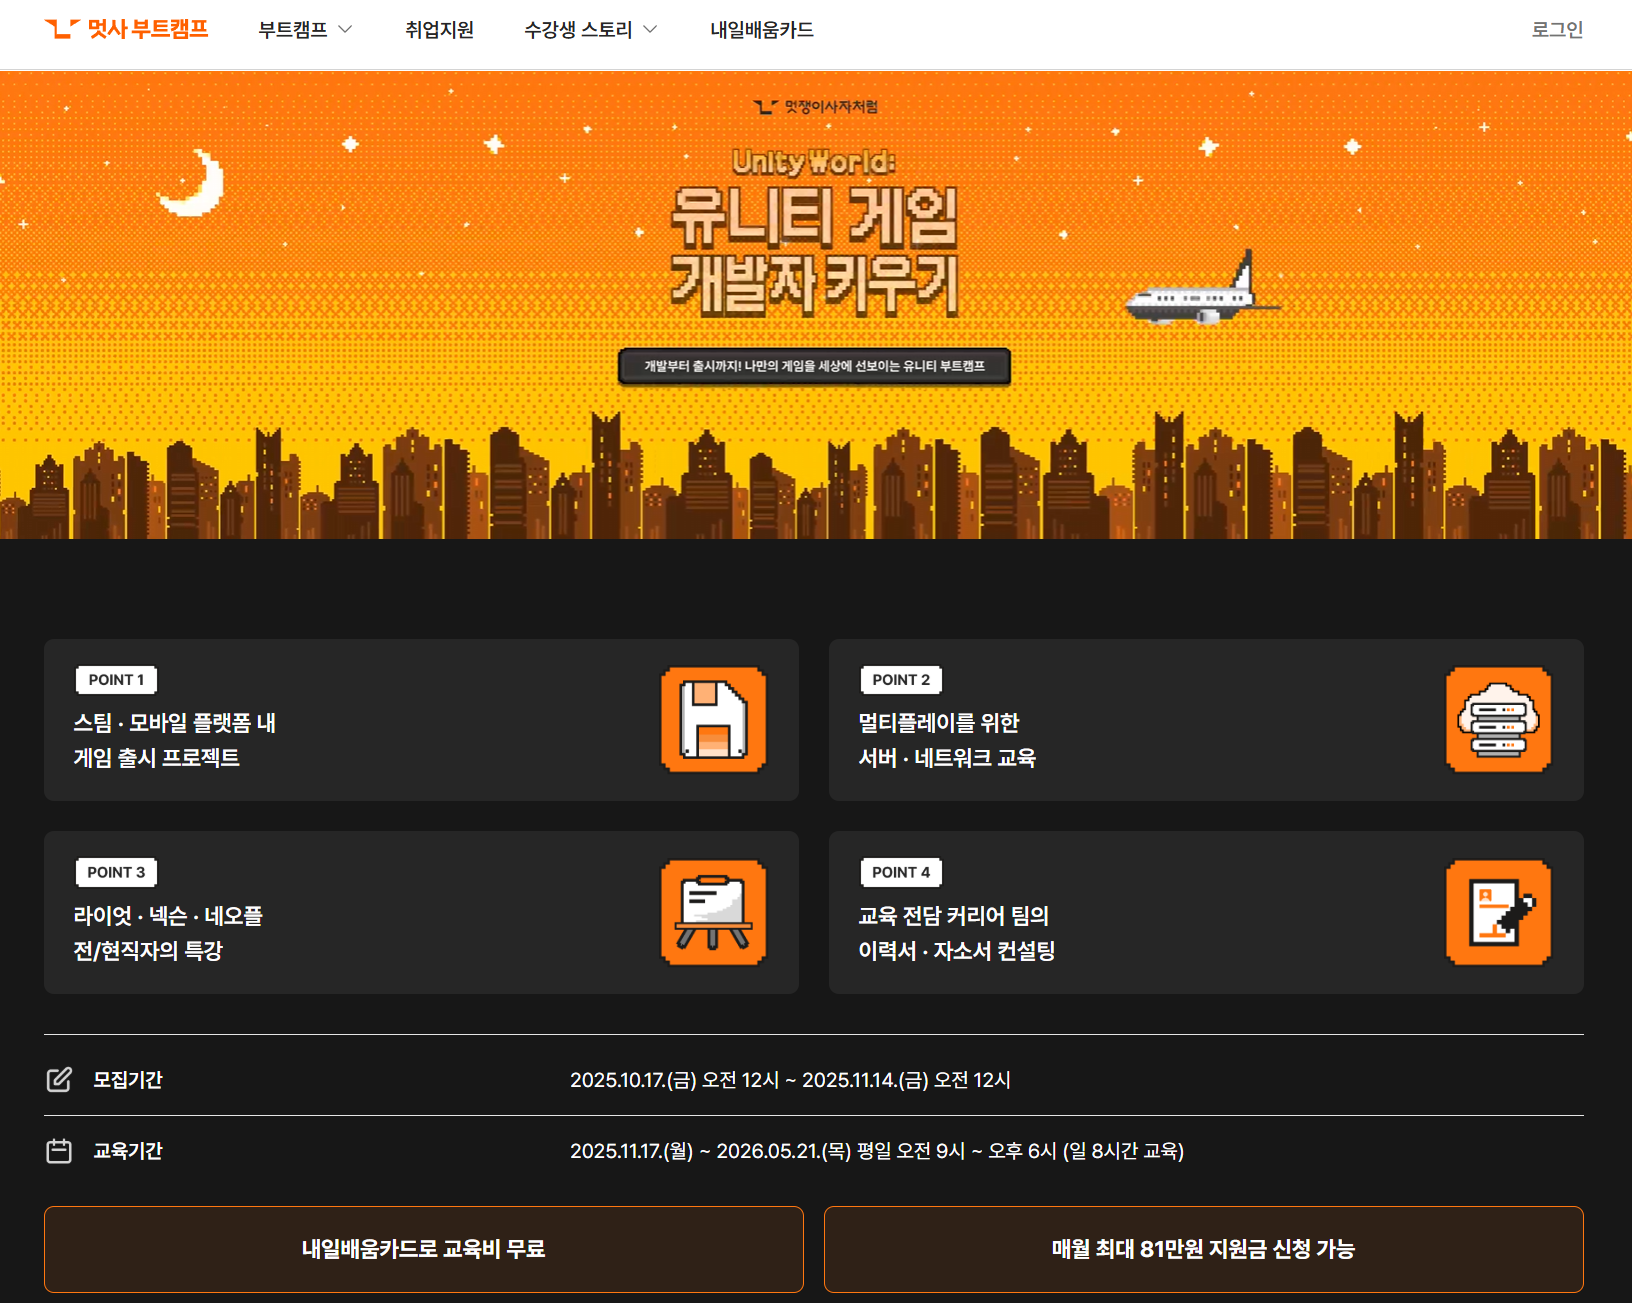Click the cloud server icon in POINT 2

click(1498, 720)
